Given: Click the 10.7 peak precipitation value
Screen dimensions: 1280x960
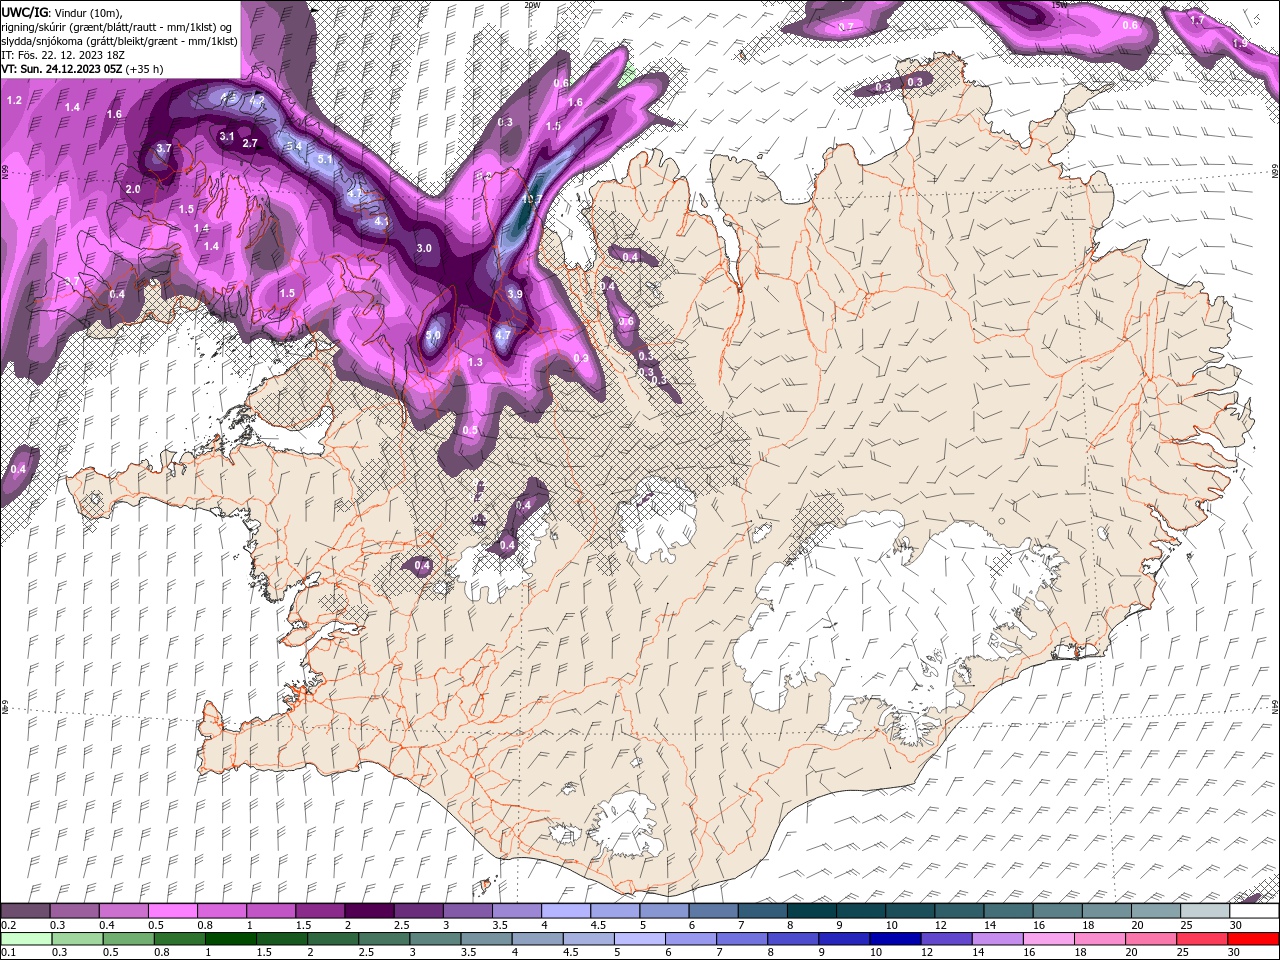Looking at the screenshot, I should pos(532,199).
